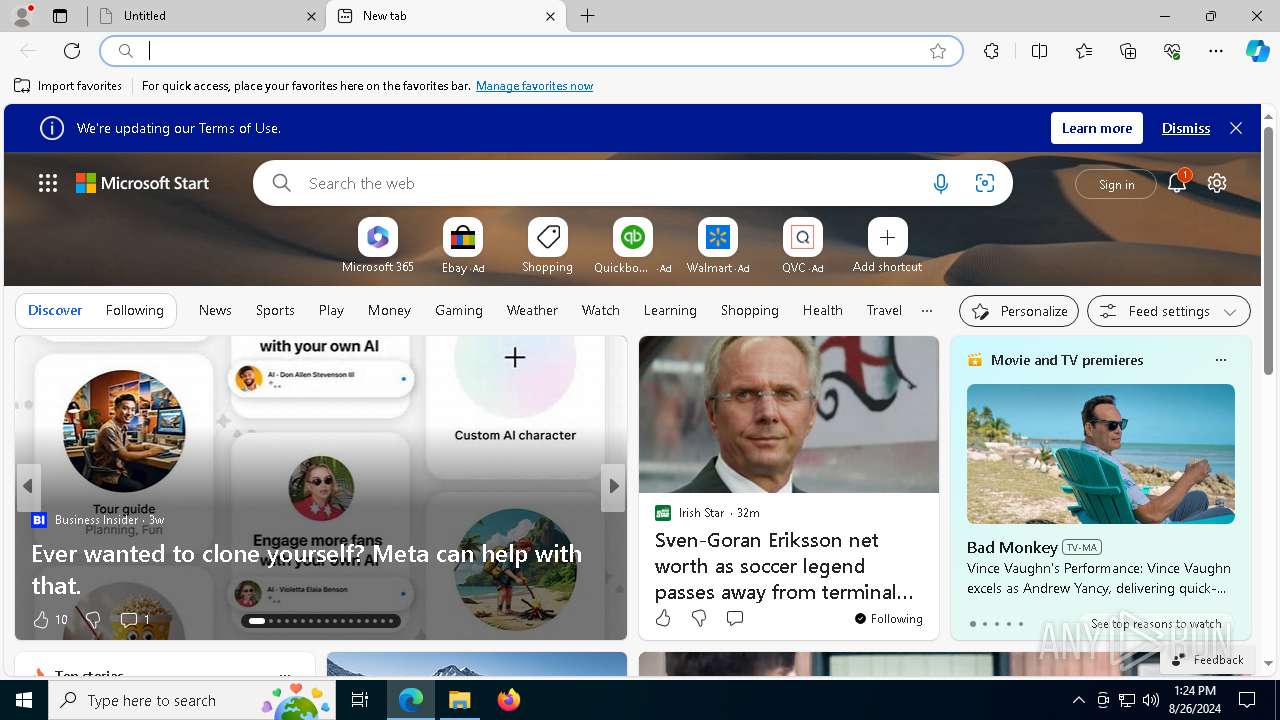Open Task View on the taskbar
Image resolution: width=1280 pixels, height=720 pixels.
(360, 700)
